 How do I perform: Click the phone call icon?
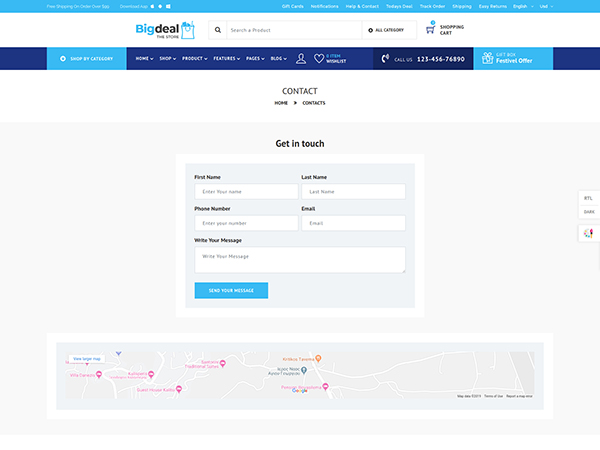[x=385, y=59]
